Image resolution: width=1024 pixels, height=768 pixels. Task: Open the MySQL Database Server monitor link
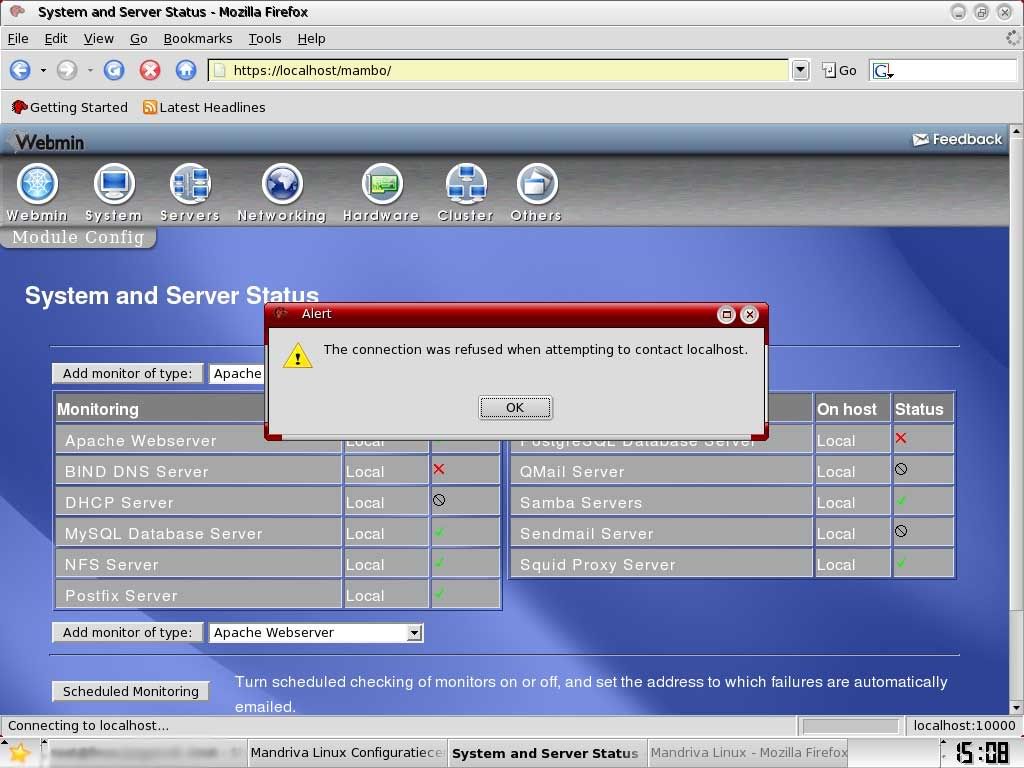coord(163,534)
